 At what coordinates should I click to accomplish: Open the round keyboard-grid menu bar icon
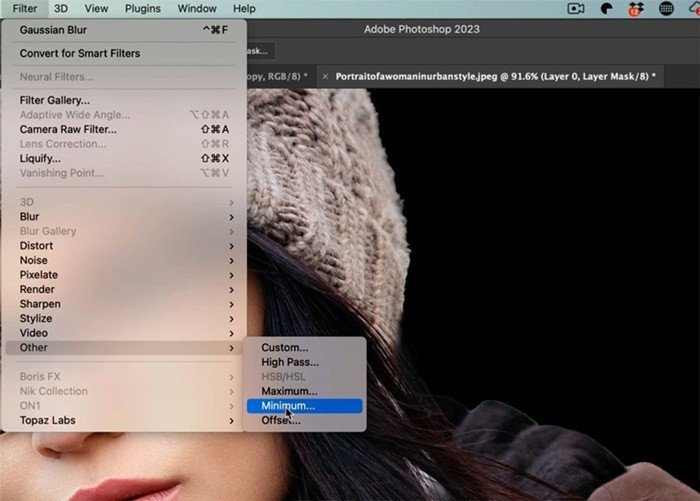[x=667, y=9]
